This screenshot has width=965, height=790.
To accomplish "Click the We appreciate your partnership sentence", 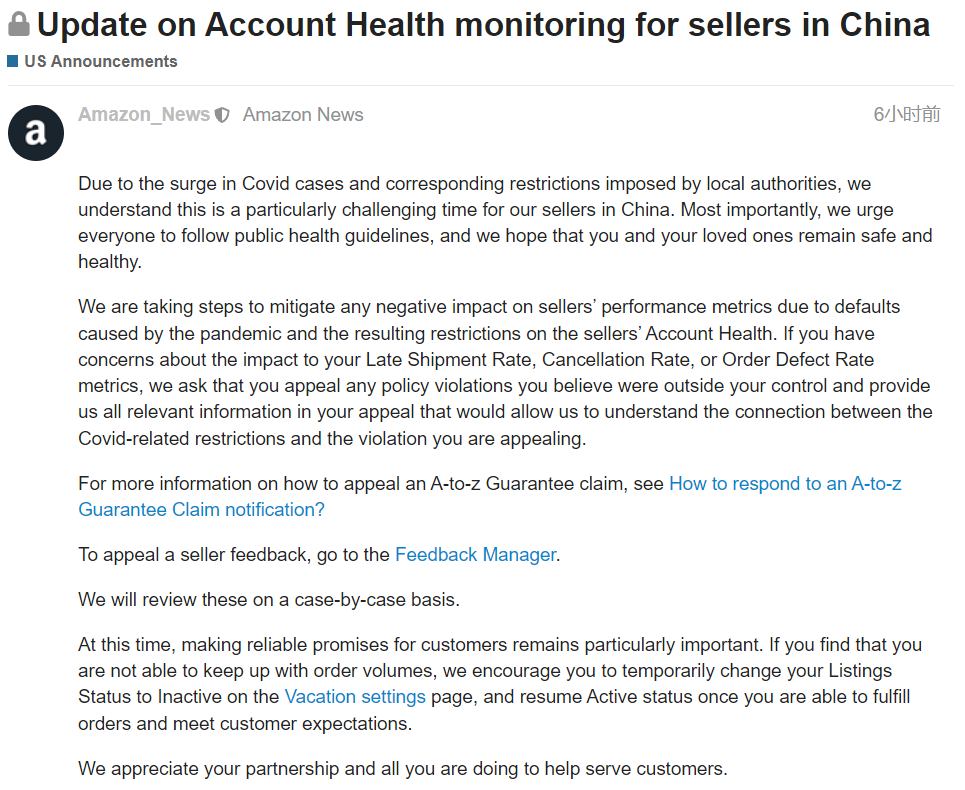I will click(403, 768).
